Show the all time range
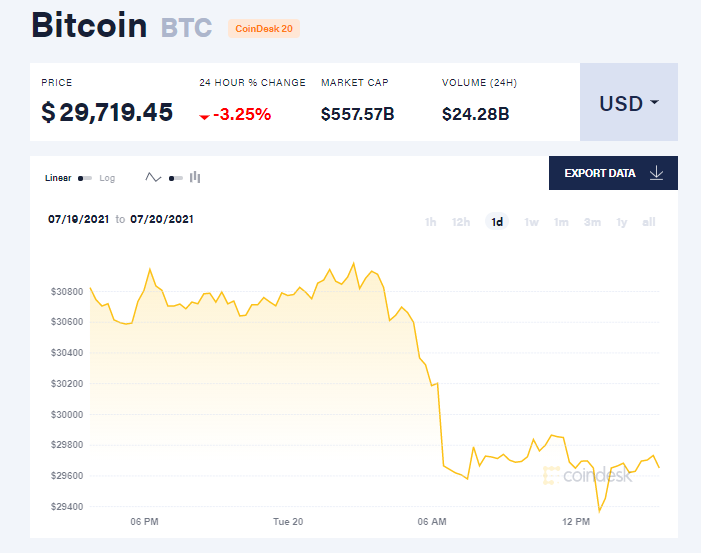 coord(649,222)
